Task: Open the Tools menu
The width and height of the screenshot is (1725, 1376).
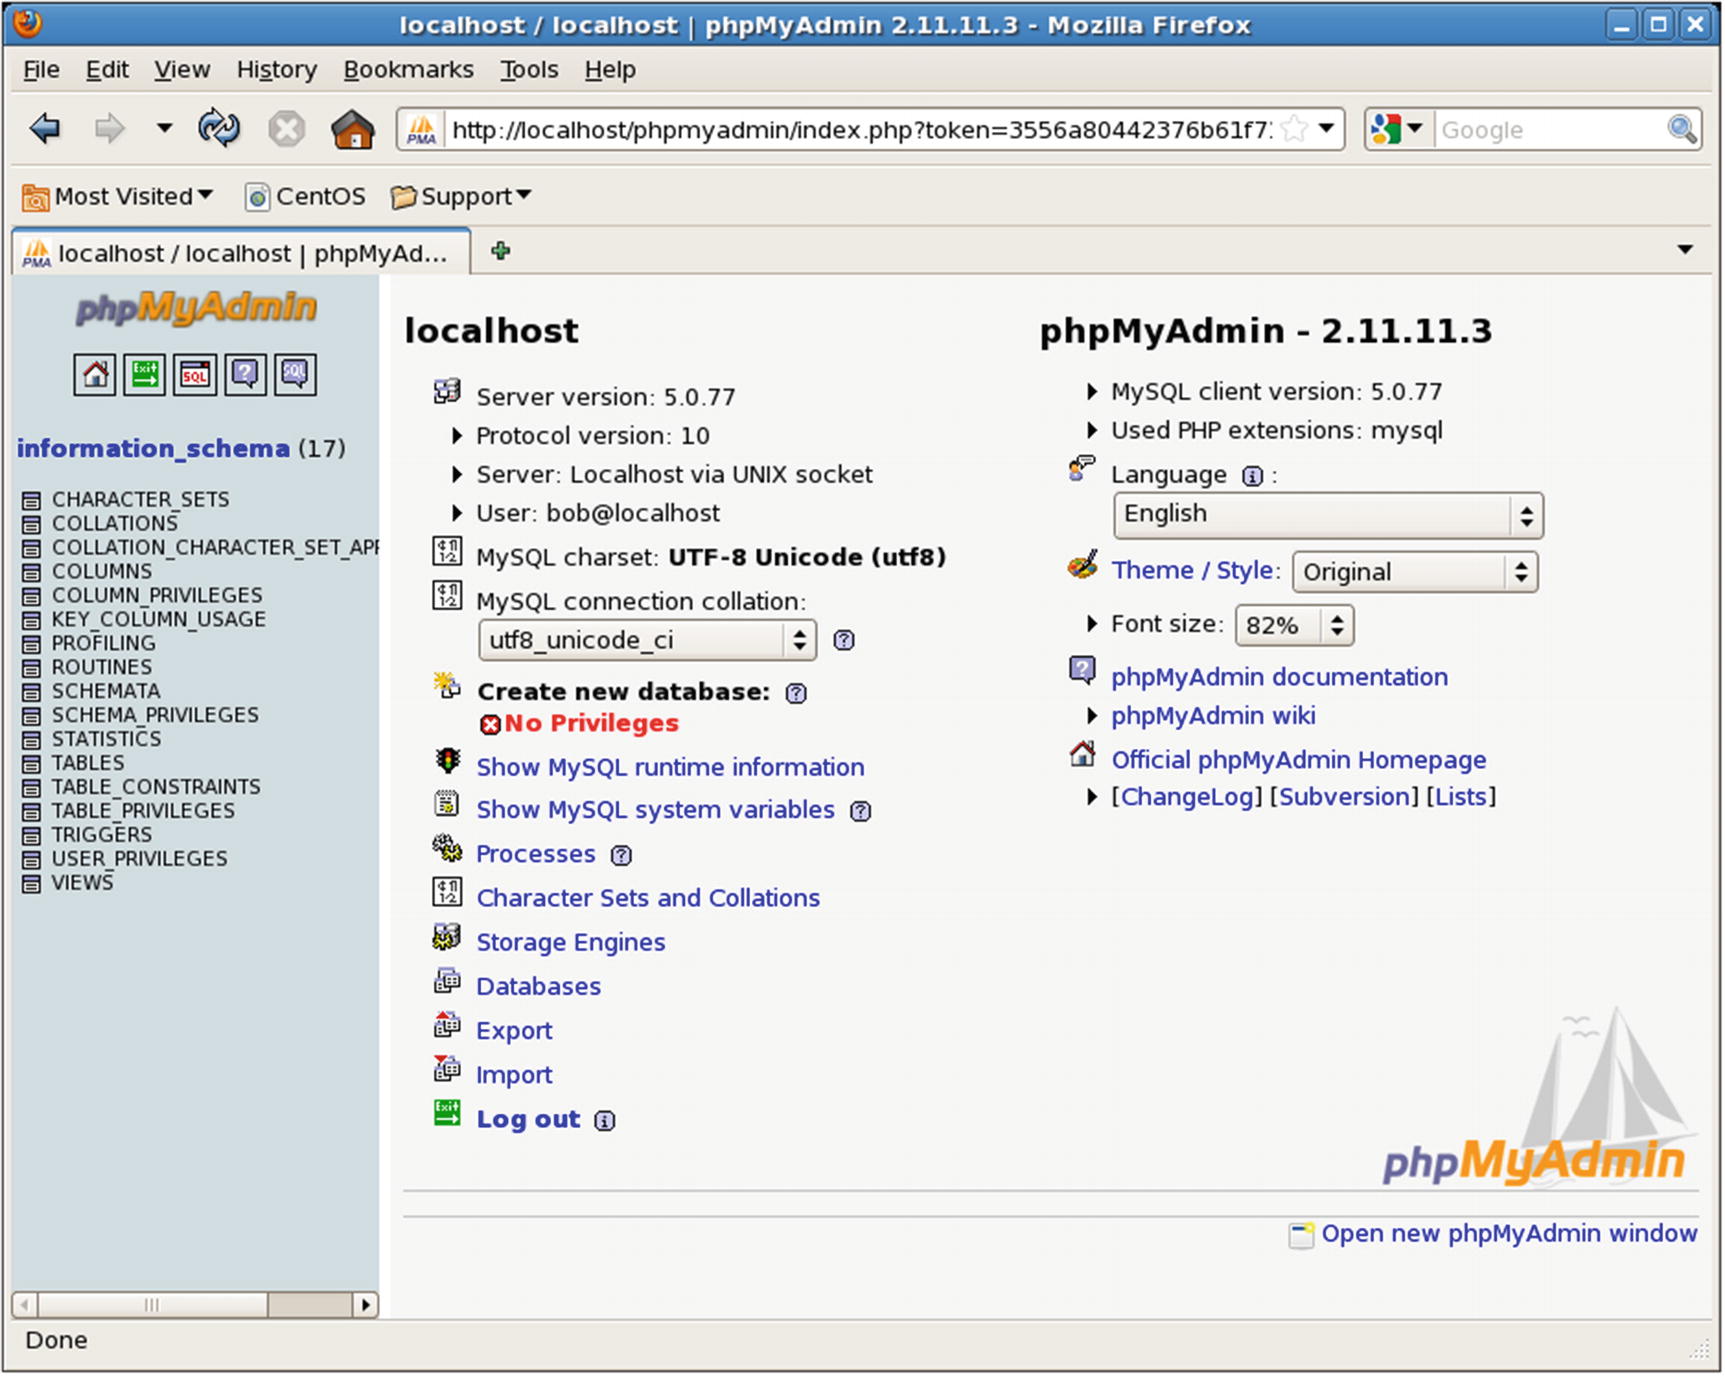Action: coord(529,70)
